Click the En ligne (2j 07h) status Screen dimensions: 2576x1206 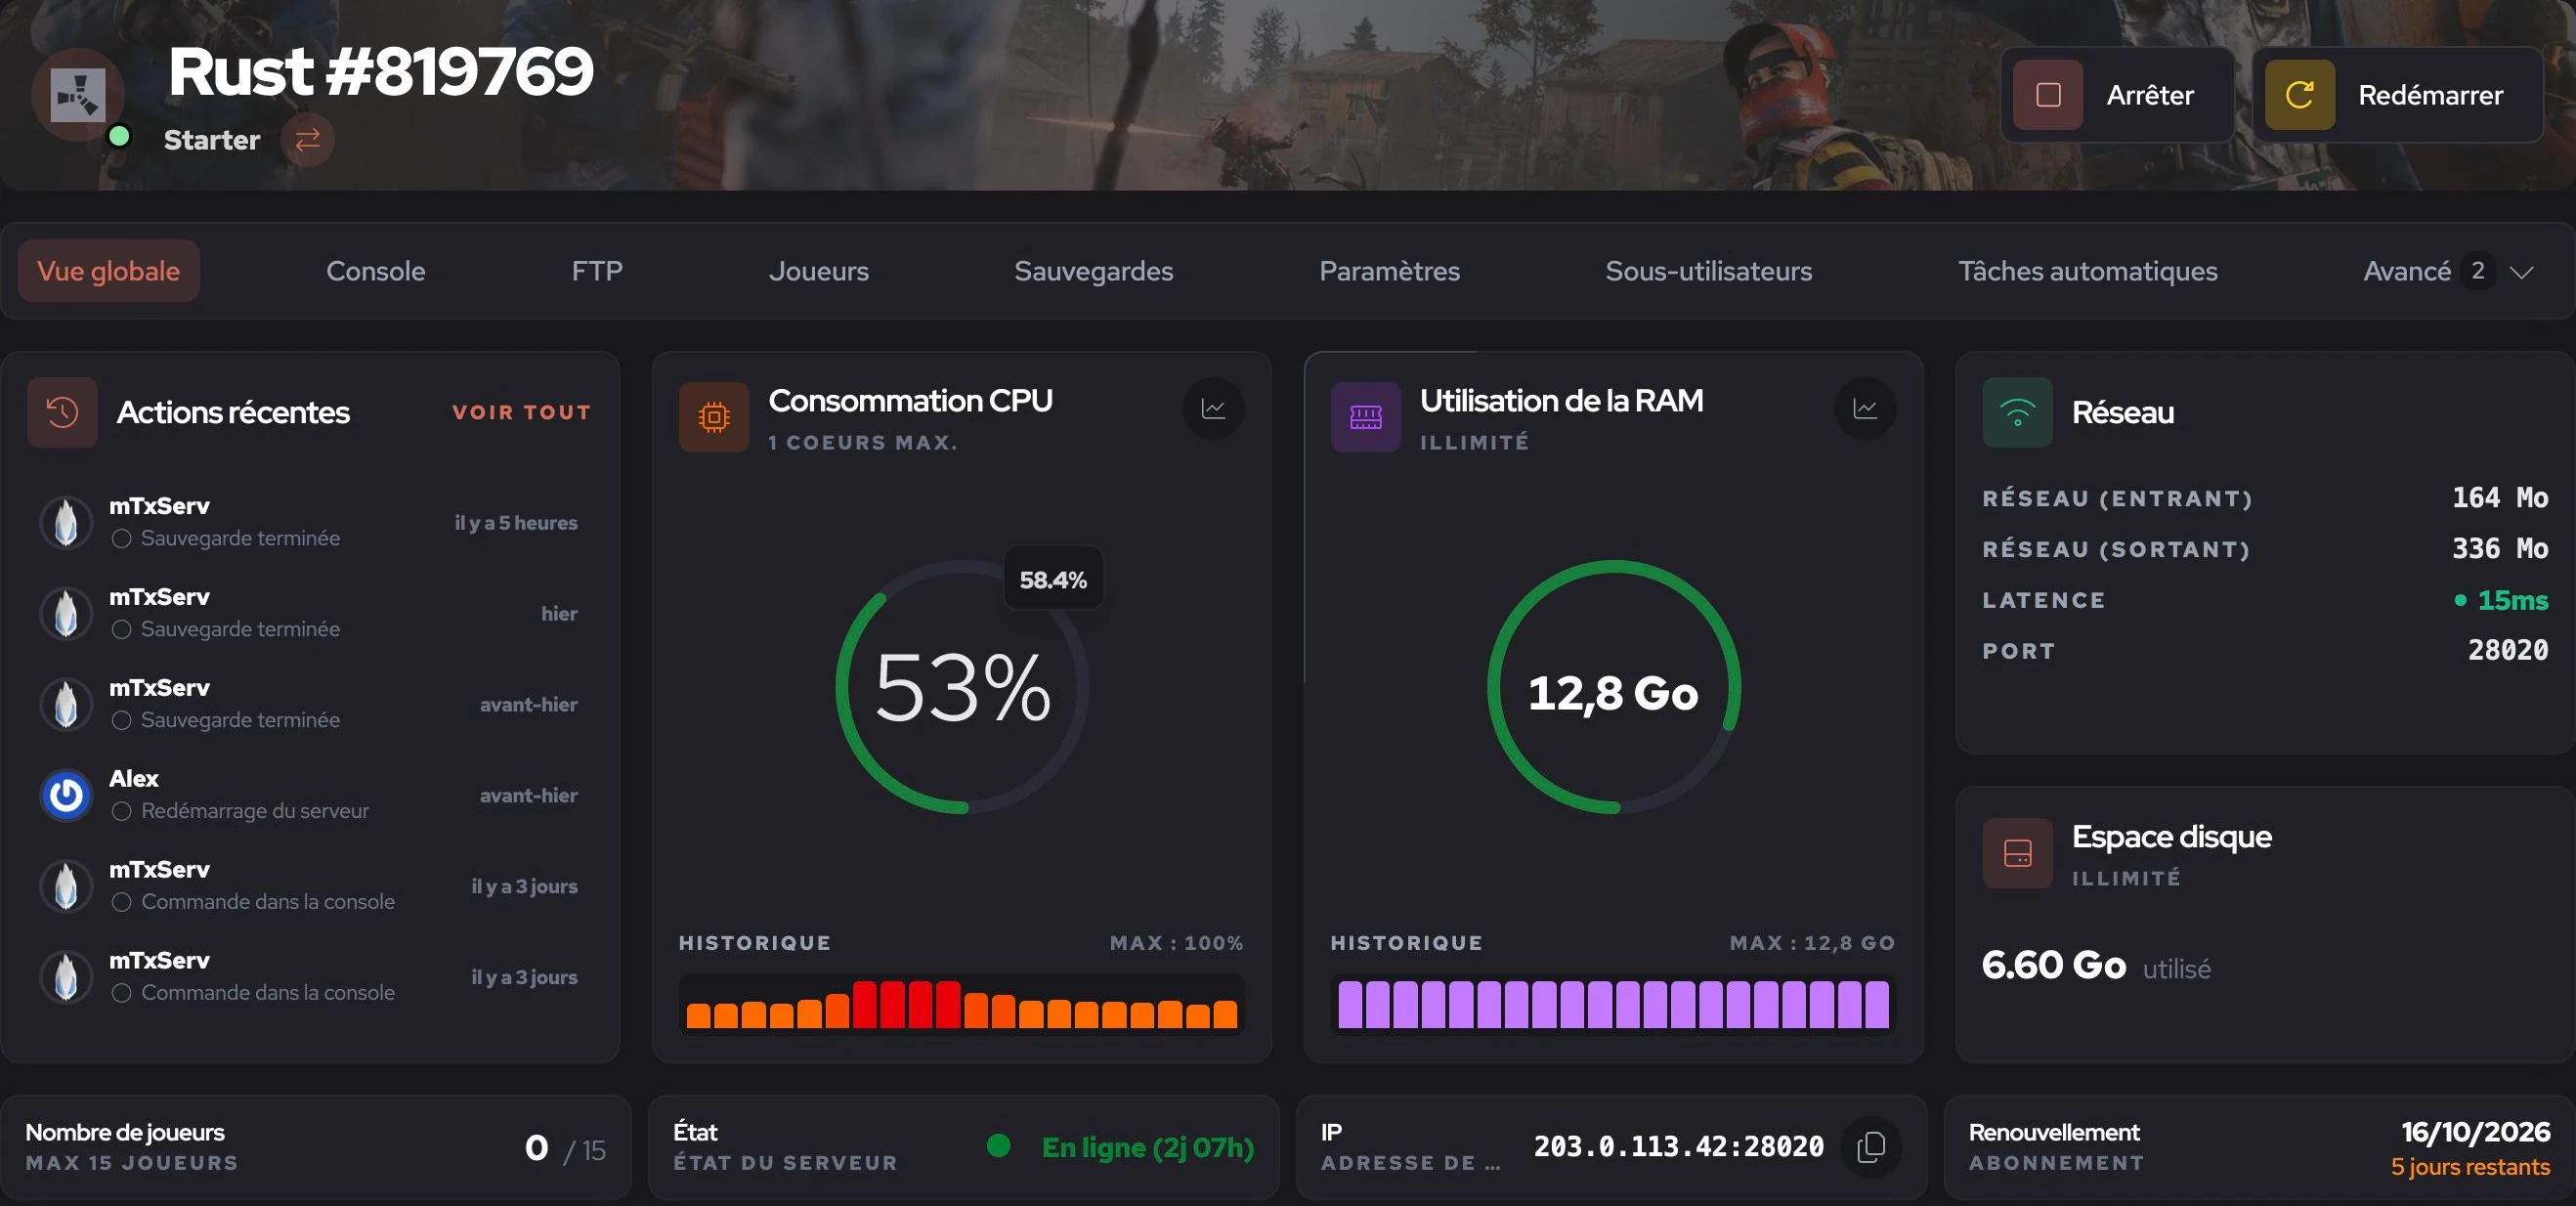(x=1148, y=1147)
